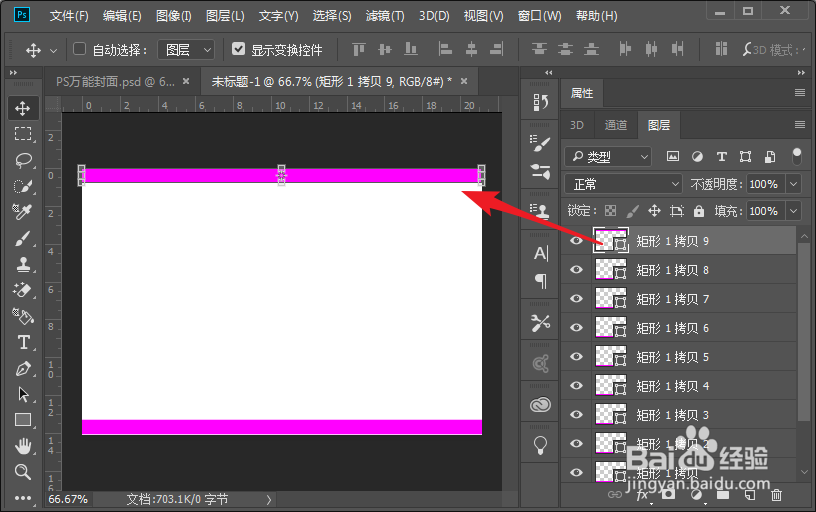Hide layer 矩形 1 拷贝 9
This screenshot has height=512, width=816.
click(576, 241)
